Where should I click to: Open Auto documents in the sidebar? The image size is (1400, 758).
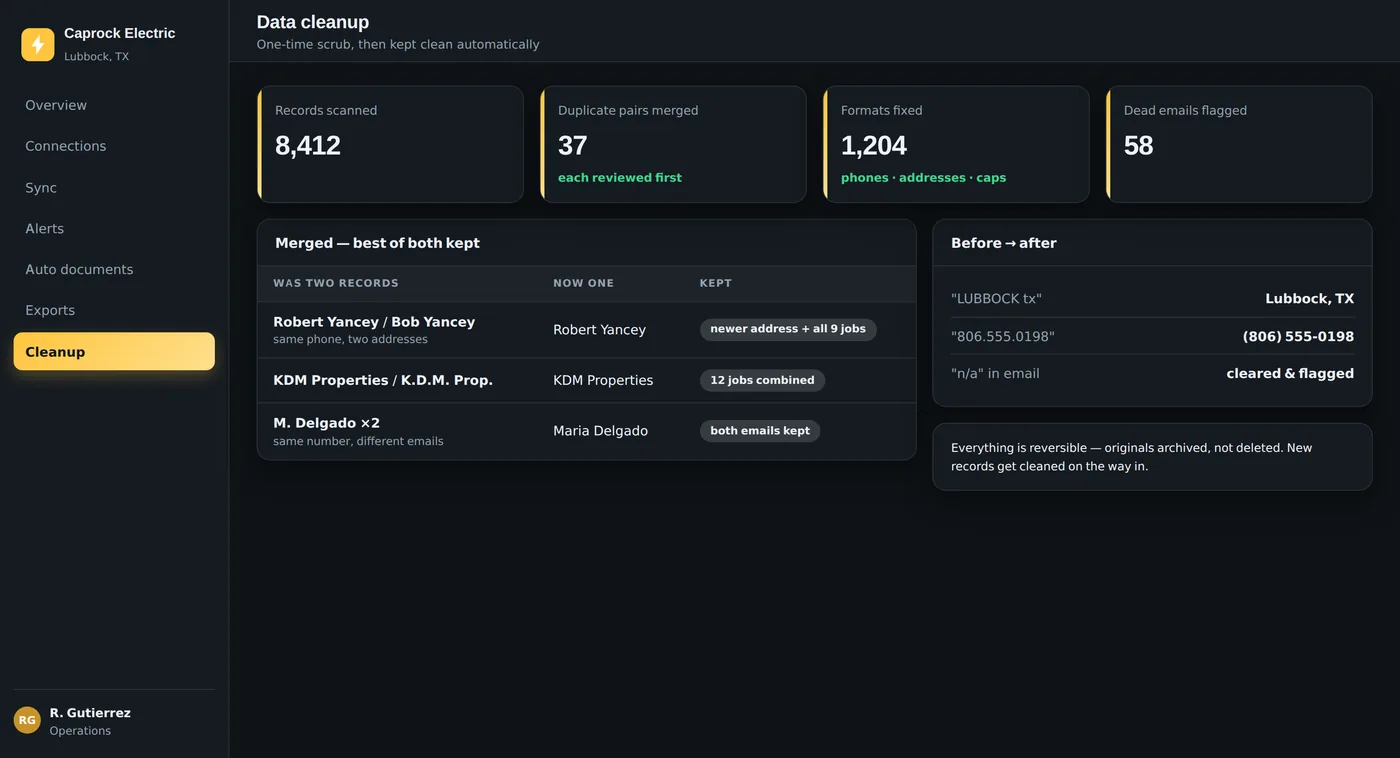tap(114, 270)
